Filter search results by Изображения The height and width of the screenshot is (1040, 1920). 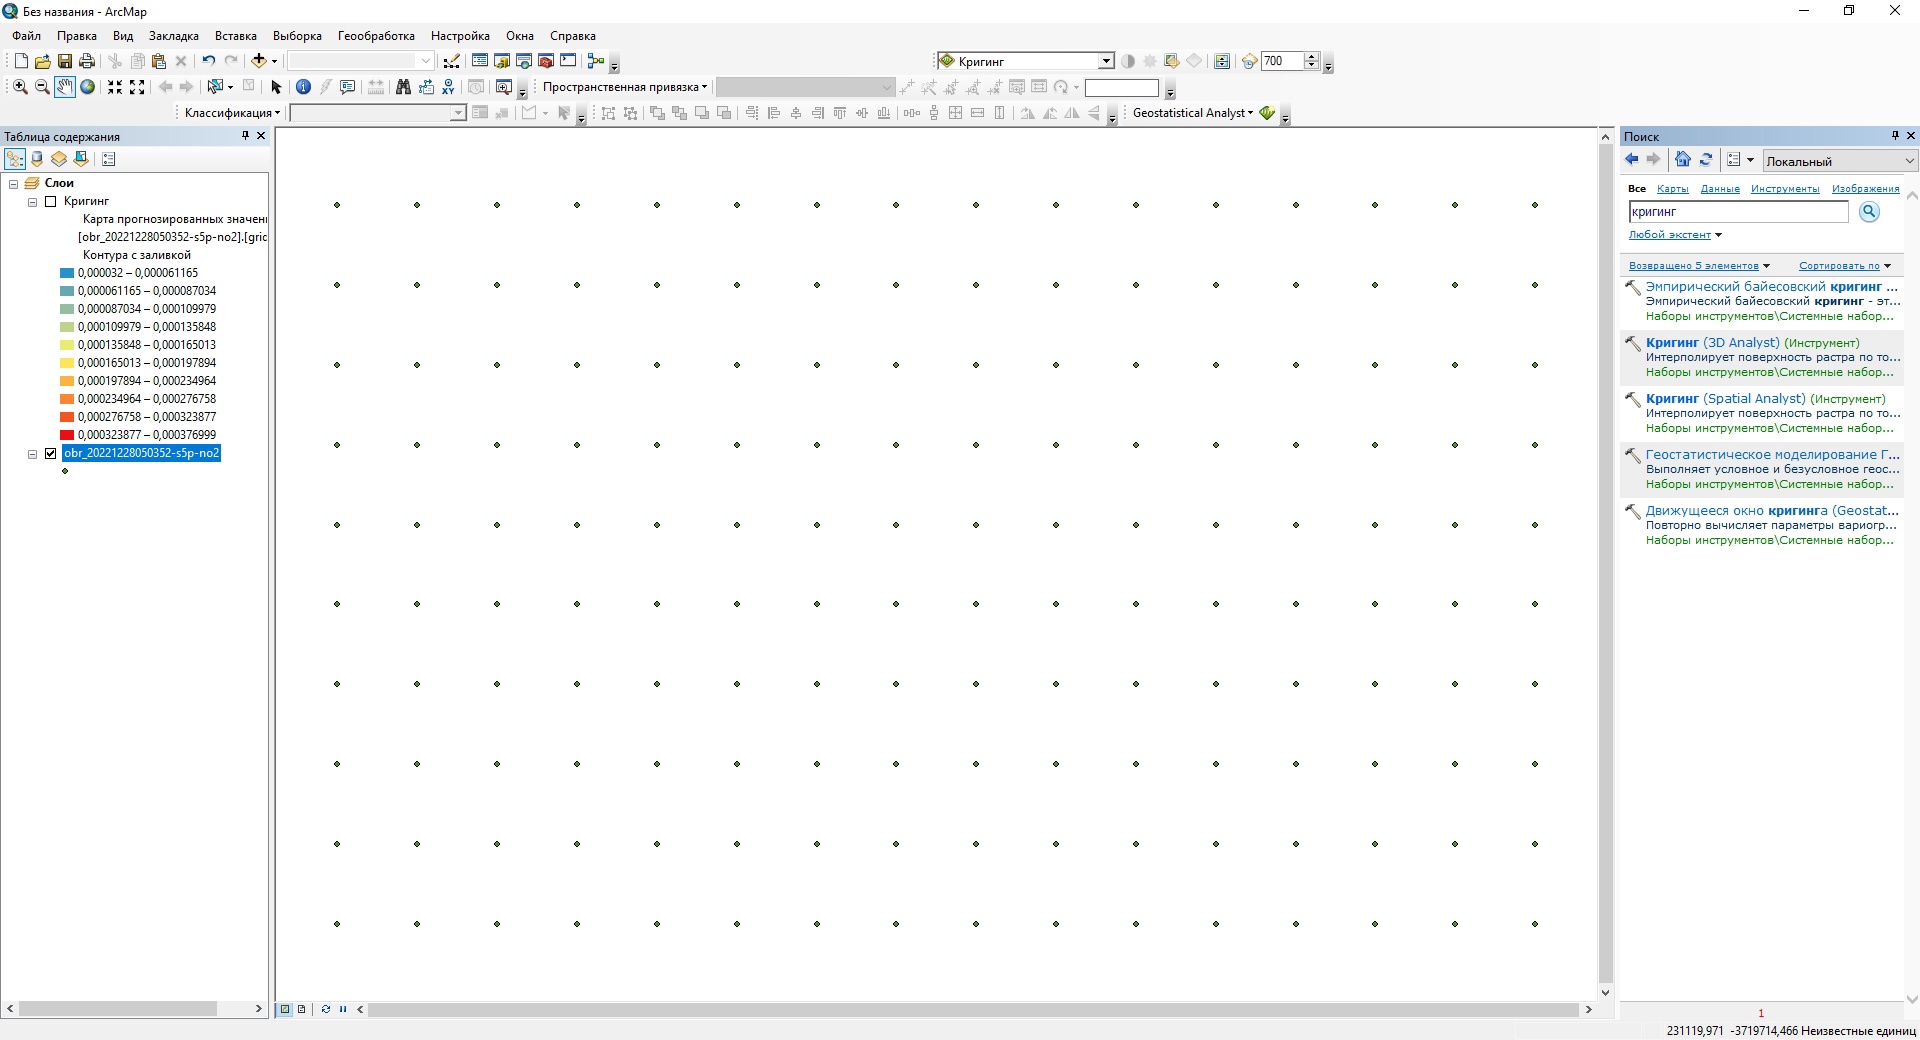(x=1865, y=188)
